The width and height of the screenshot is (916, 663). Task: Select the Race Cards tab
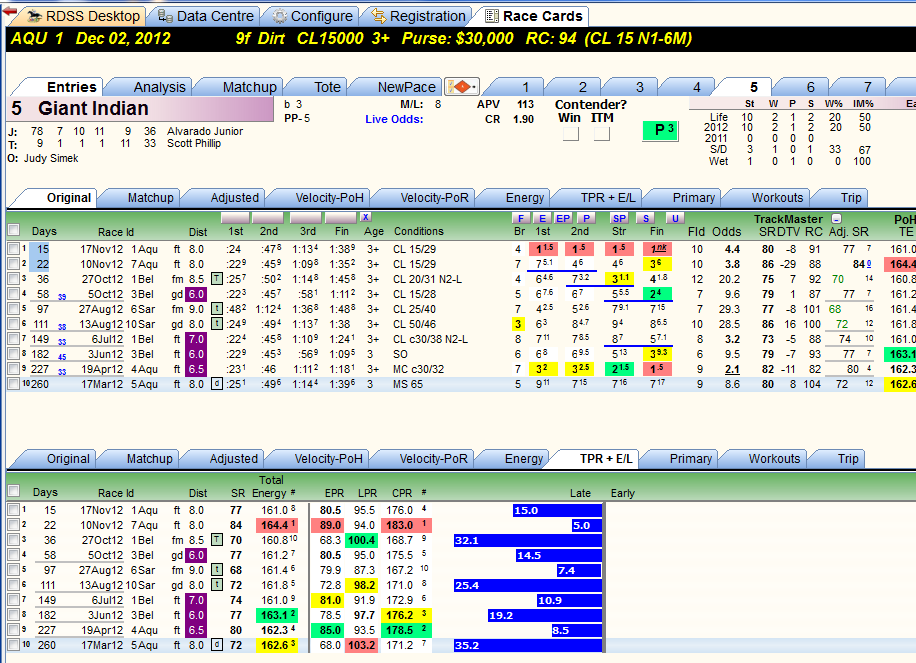534,16
